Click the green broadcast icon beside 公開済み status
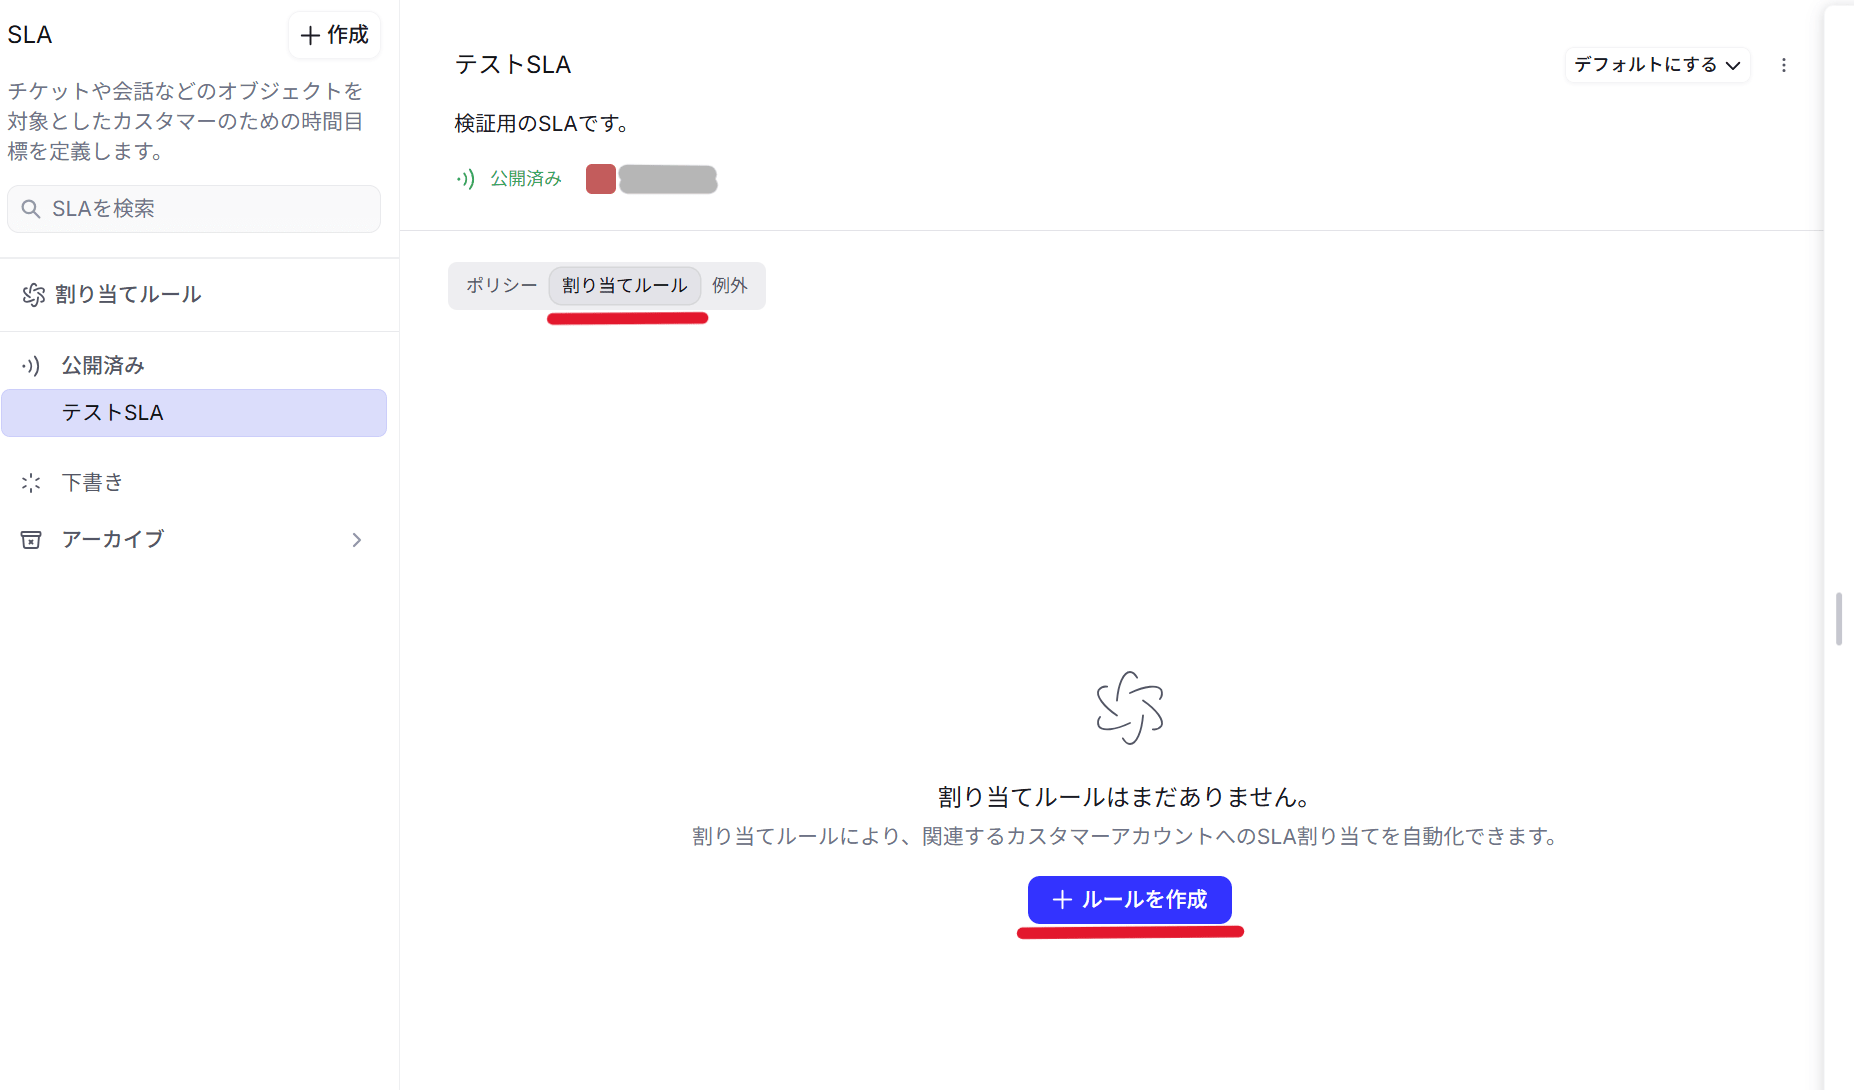 tap(465, 178)
